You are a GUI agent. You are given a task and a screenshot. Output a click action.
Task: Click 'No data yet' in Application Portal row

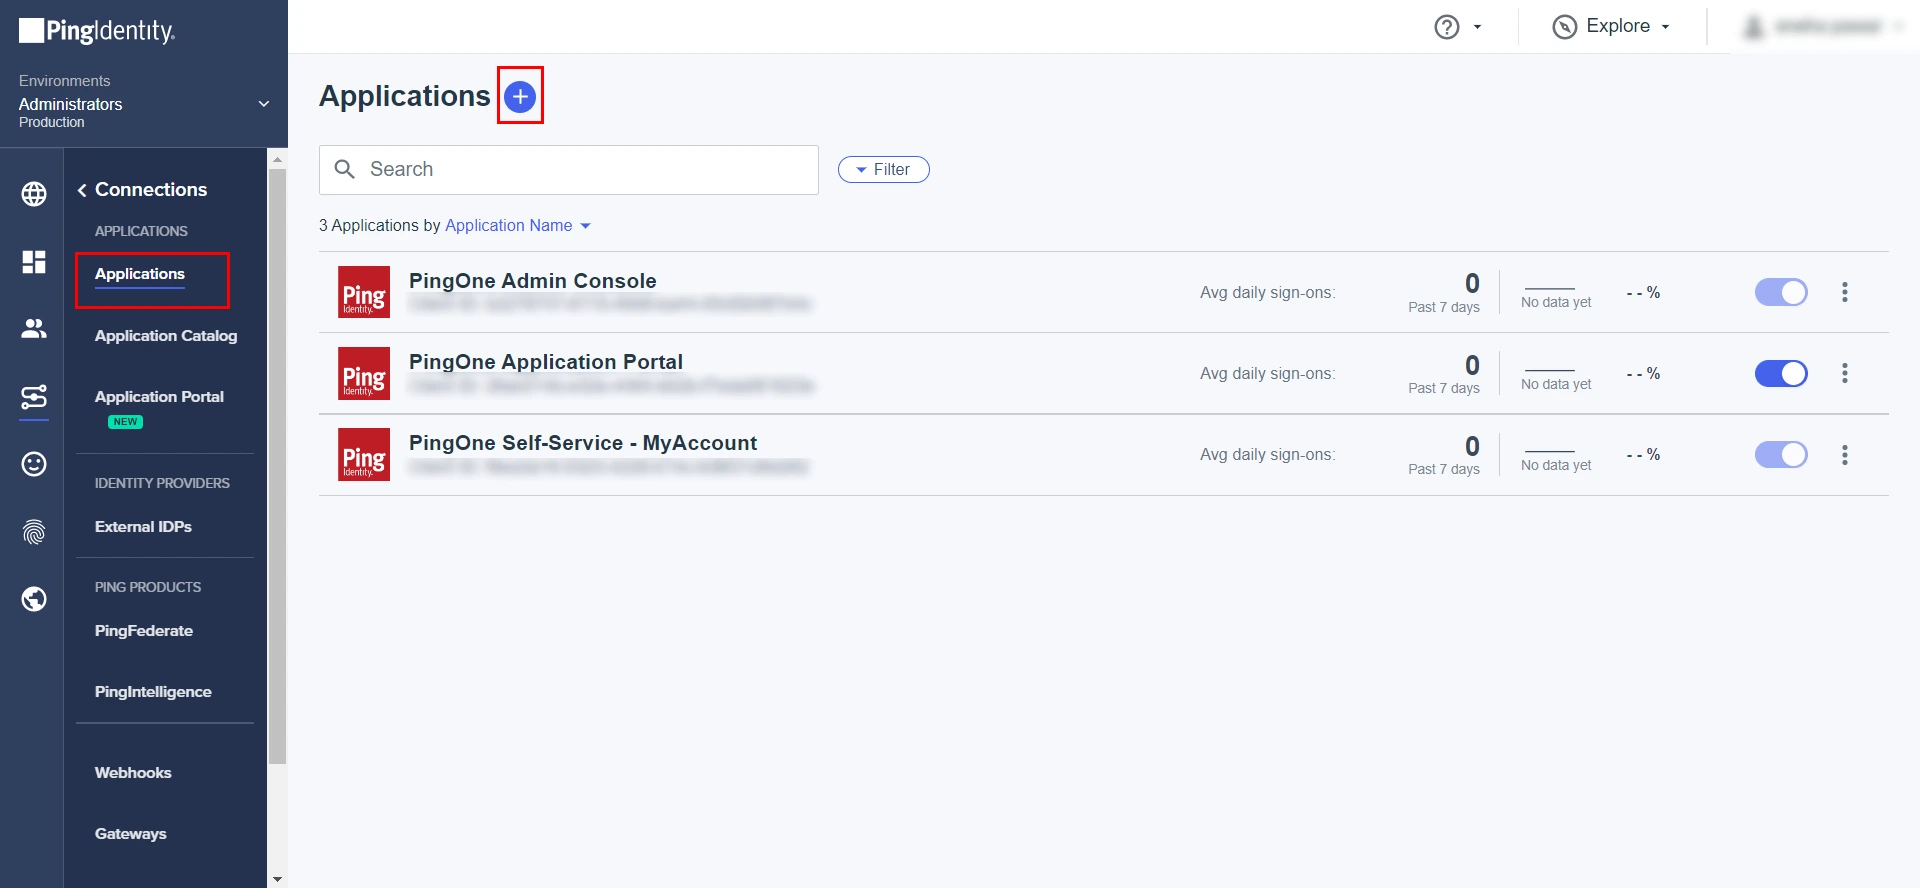pos(1556,384)
